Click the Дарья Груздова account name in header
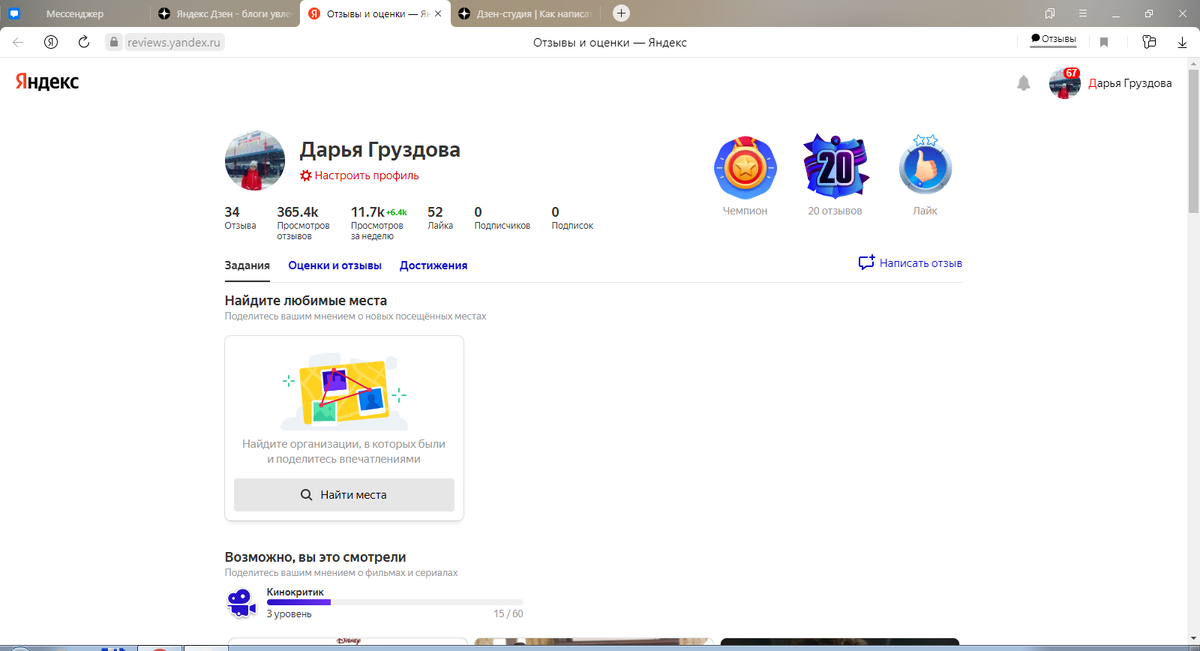 (1130, 83)
